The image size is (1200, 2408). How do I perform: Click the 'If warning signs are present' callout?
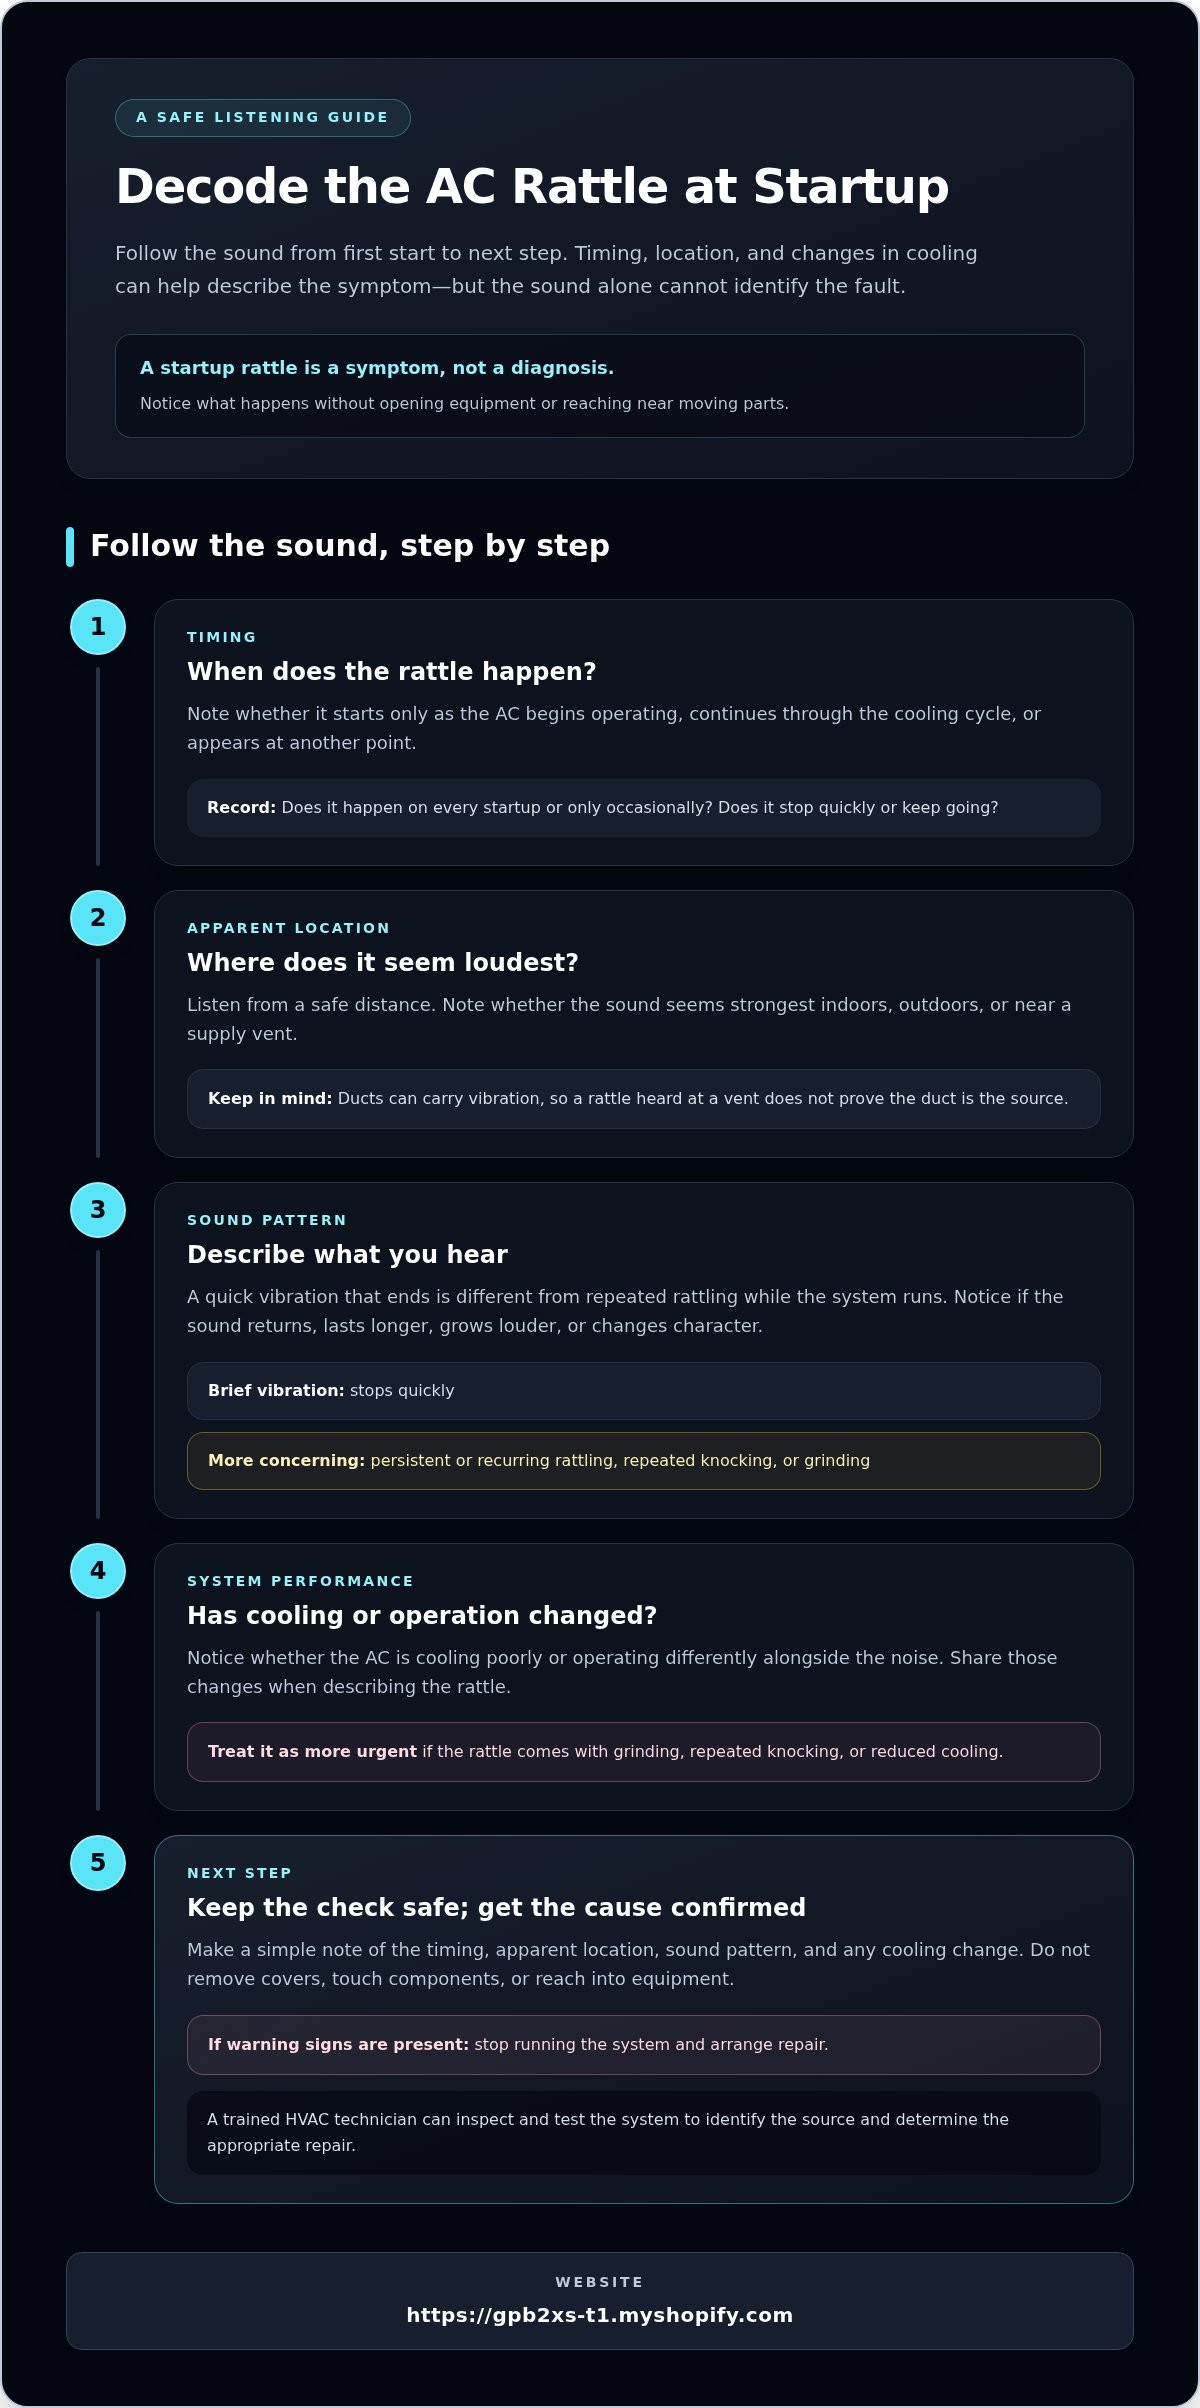(644, 2045)
